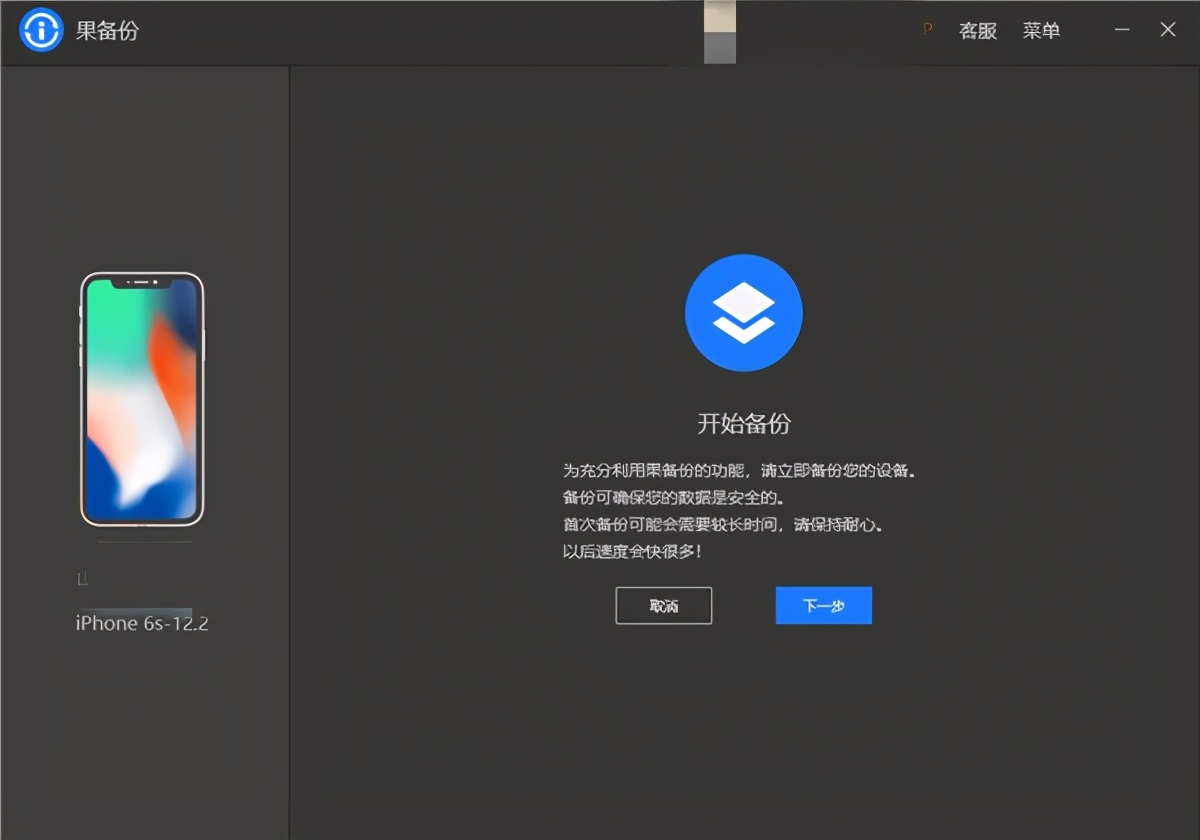Click the divider between sidebar and main area
The width and height of the screenshot is (1200, 840).
(288, 450)
